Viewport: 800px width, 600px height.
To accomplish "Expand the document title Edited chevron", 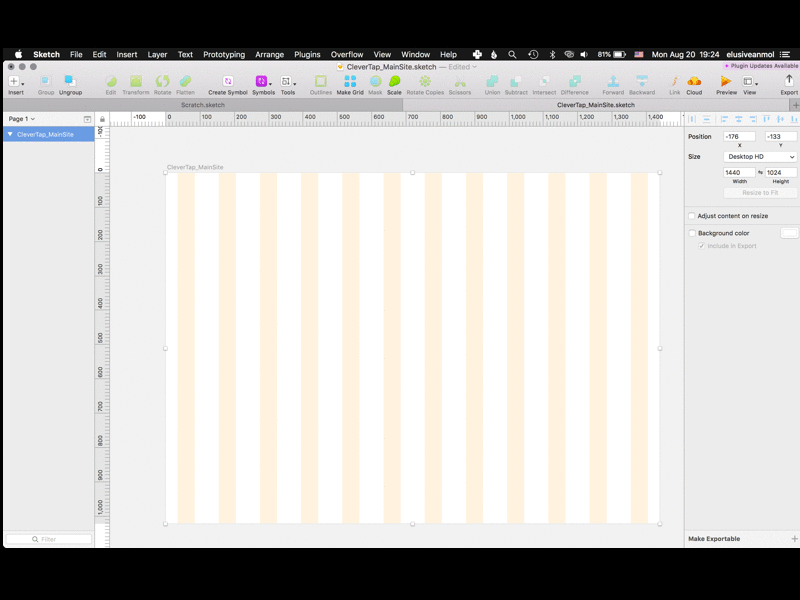I will [x=474, y=67].
